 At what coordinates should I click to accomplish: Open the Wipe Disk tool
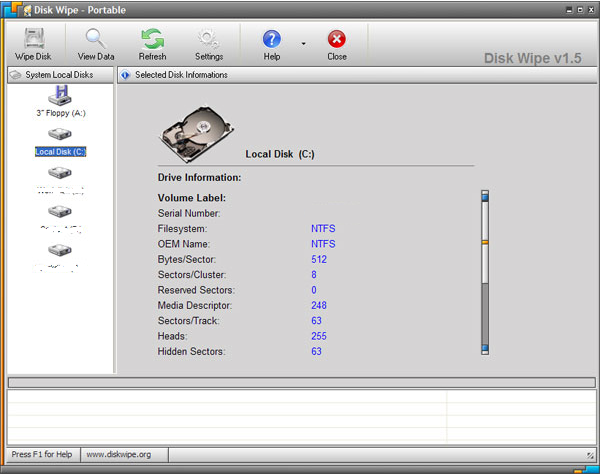pos(34,44)
